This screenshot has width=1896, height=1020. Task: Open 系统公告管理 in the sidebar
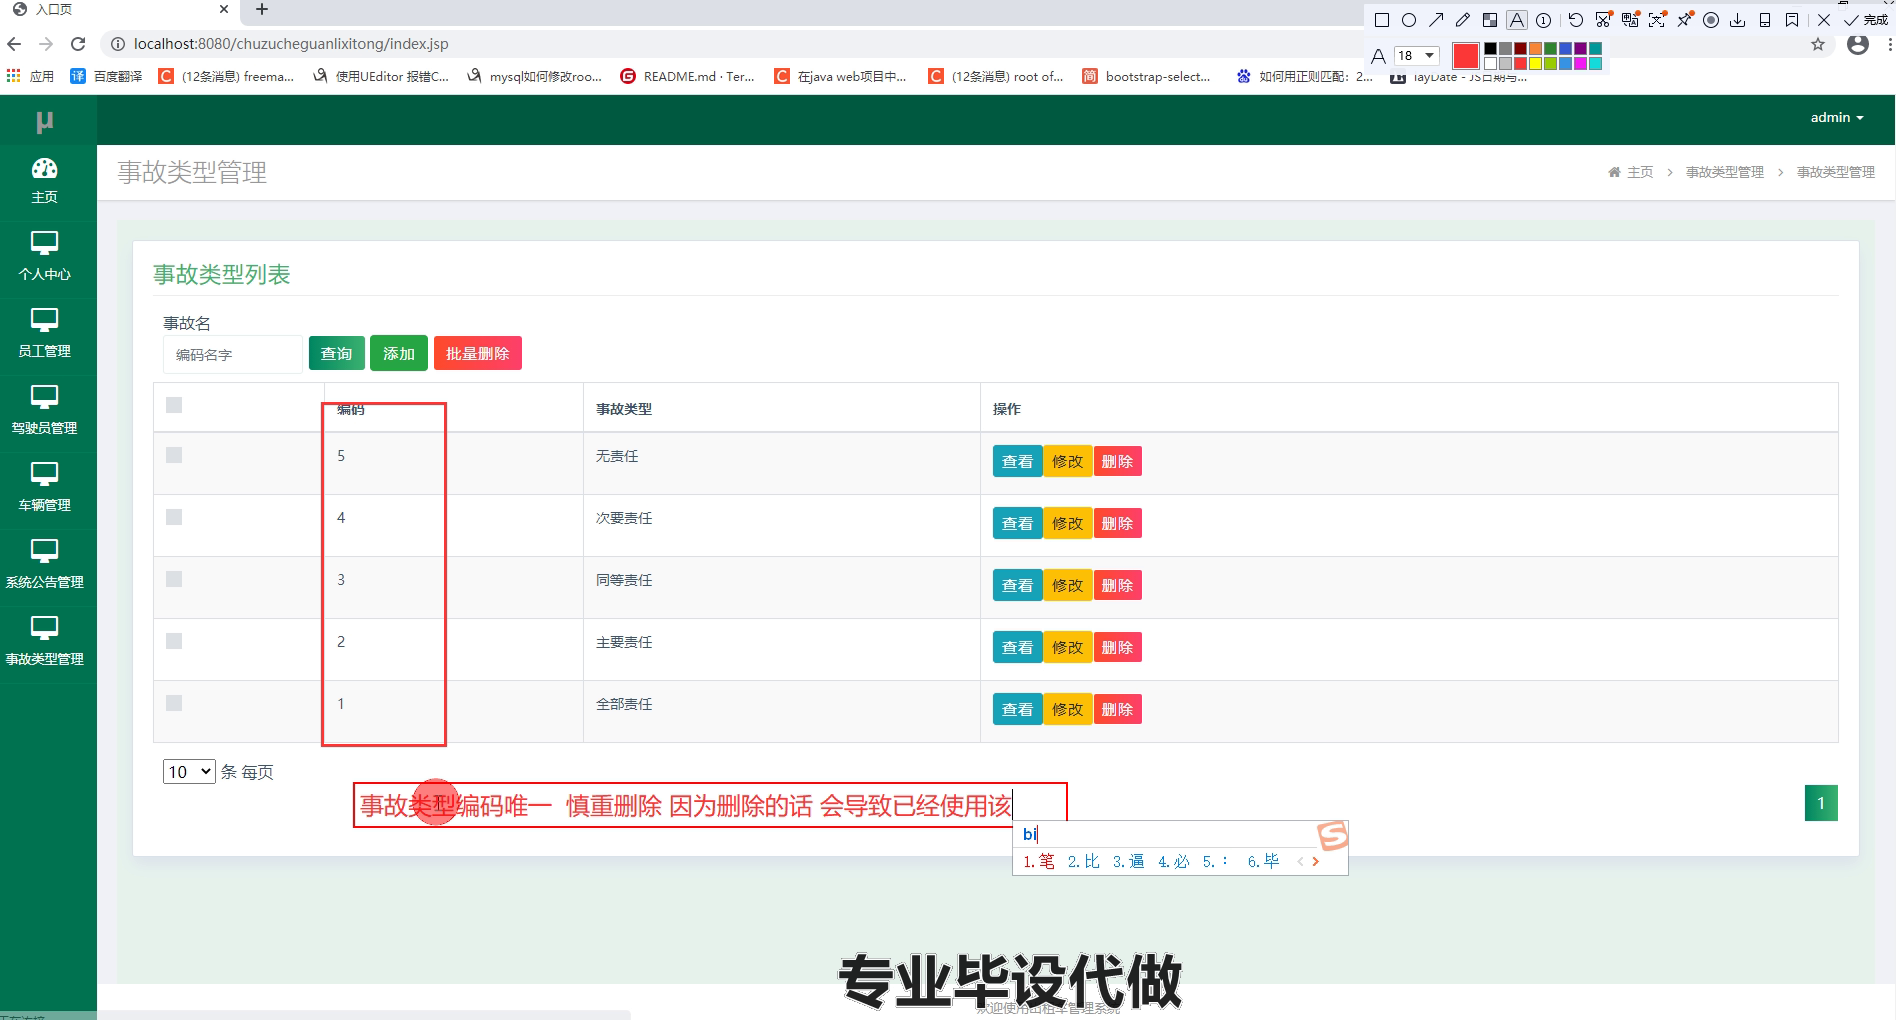pyautogui.click(x=44, y=566)
